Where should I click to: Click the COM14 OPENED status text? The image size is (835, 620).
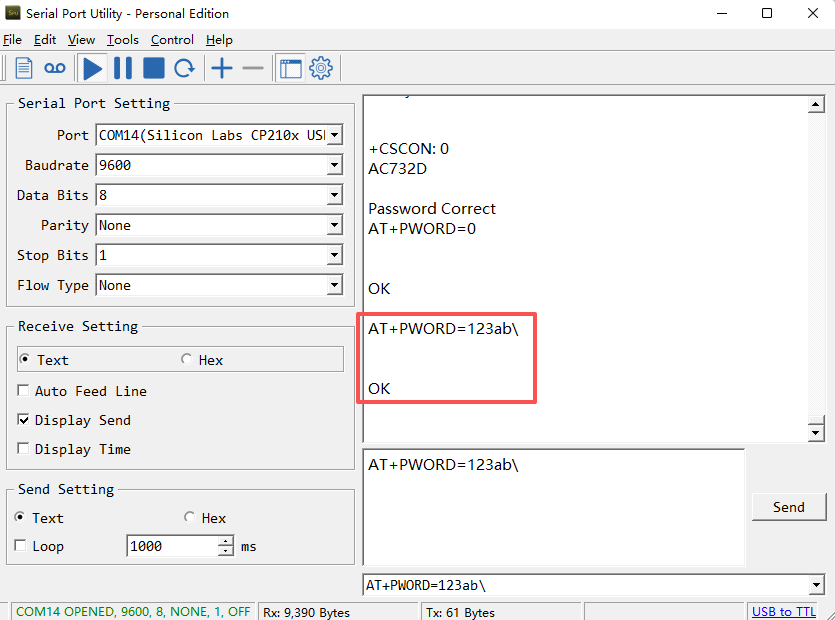tap(133, 612)
